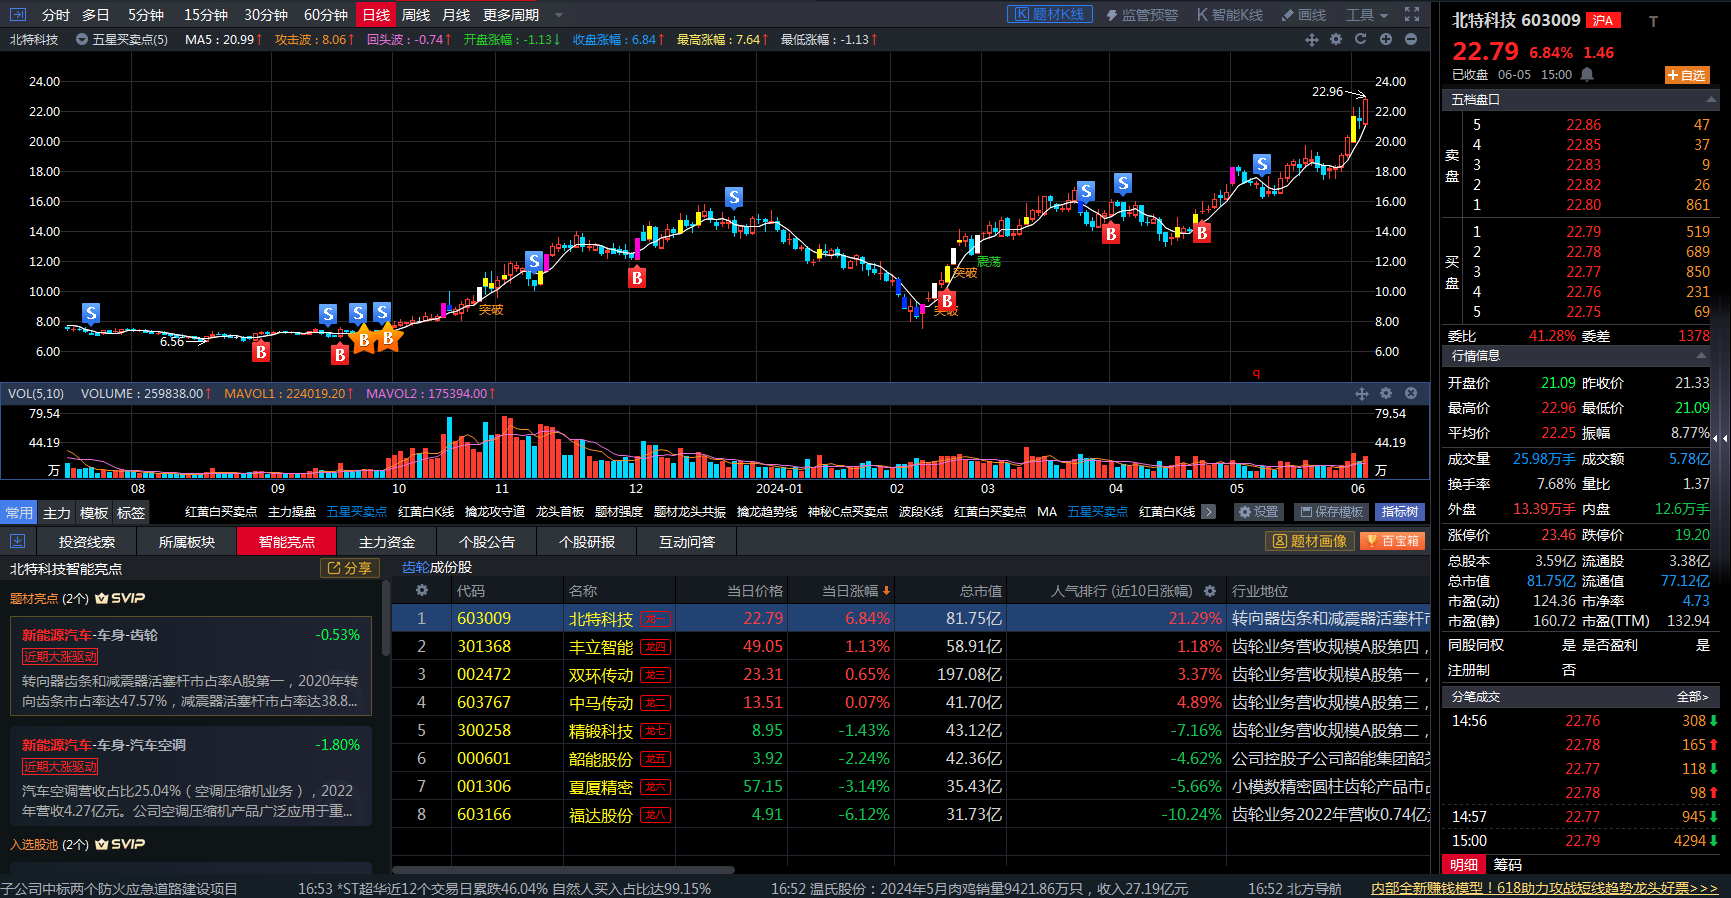Open bottom banner 内部全新赚钱模型 link
This screenshot has width=1731, height=898.
[x=1544, y=888]
